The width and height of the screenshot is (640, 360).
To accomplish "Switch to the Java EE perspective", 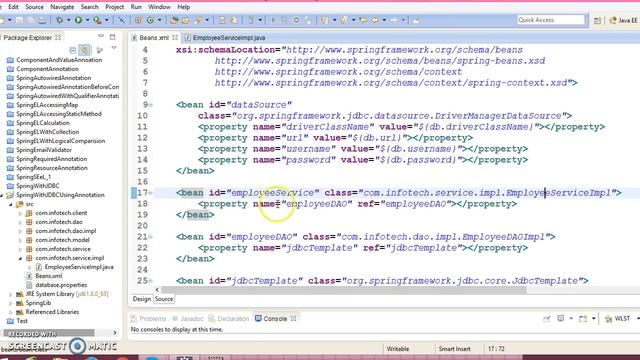I will tap(623, 20).
